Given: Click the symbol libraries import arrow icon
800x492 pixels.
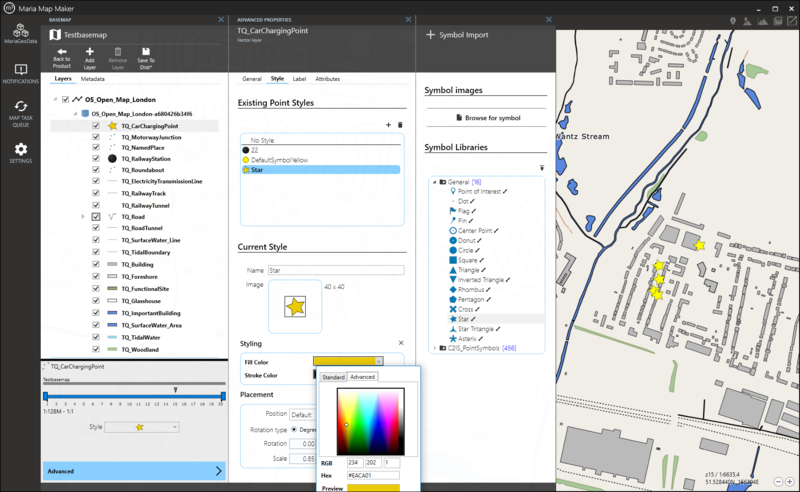Looking at the screenshot, I should 542,168.
